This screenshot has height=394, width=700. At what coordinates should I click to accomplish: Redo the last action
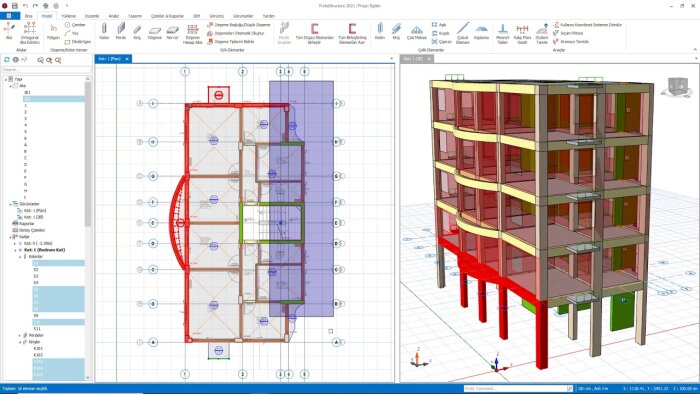point(35,6)
